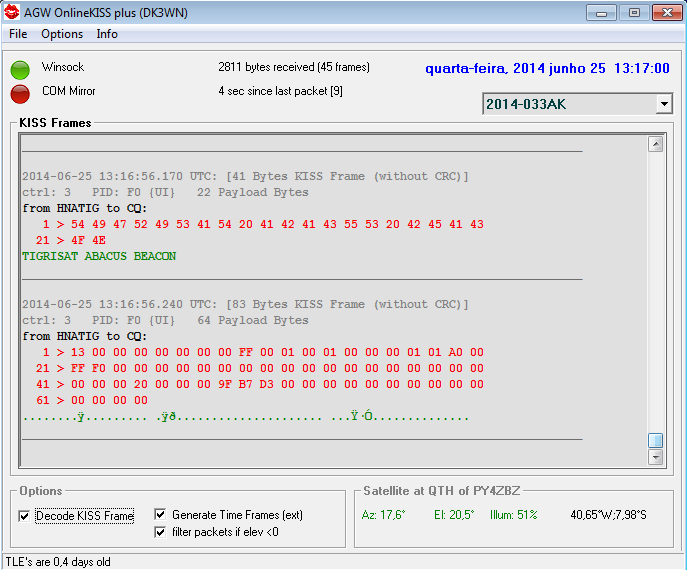
Task: Click the COM Mirror label
Action: (x=68, y=91)
